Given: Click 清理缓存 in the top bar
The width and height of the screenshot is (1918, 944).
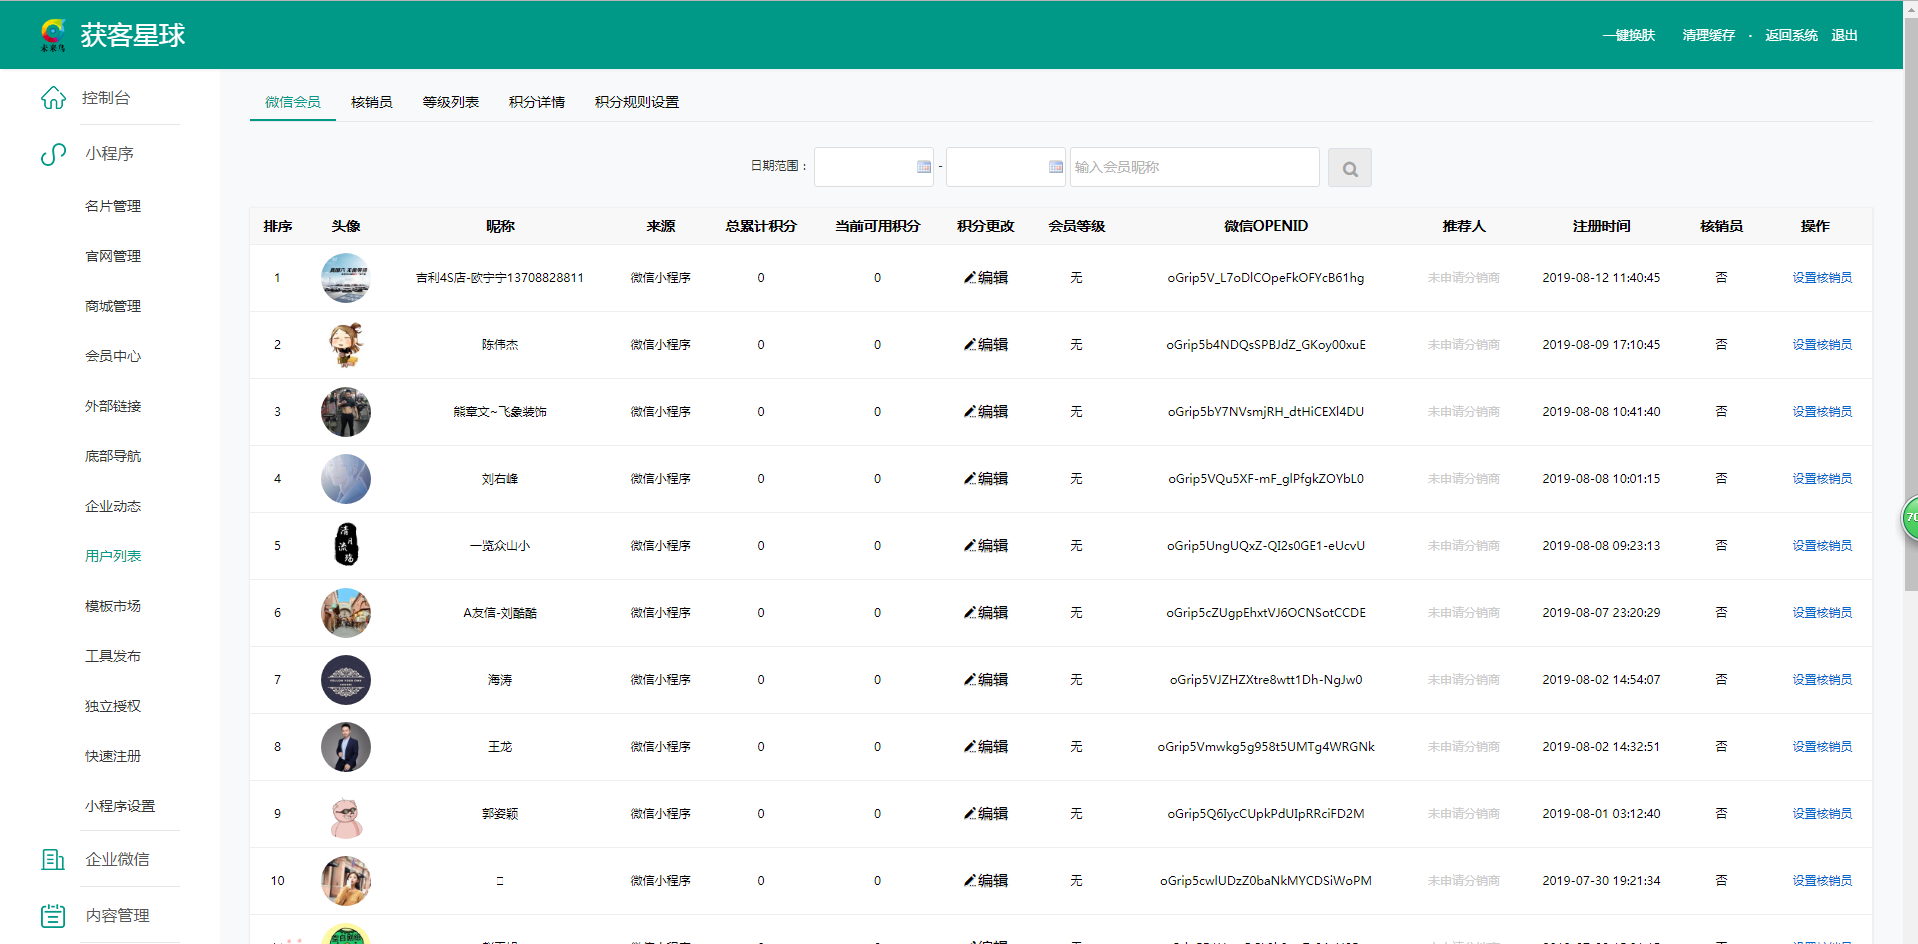Looking at the screenshot, I should 1708,35.
